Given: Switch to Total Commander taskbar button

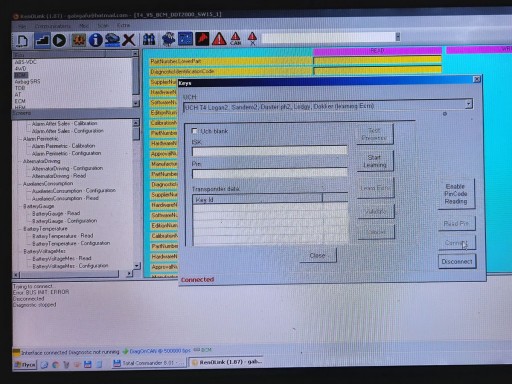Looking at the screenshot, I should tap(149, 363).
